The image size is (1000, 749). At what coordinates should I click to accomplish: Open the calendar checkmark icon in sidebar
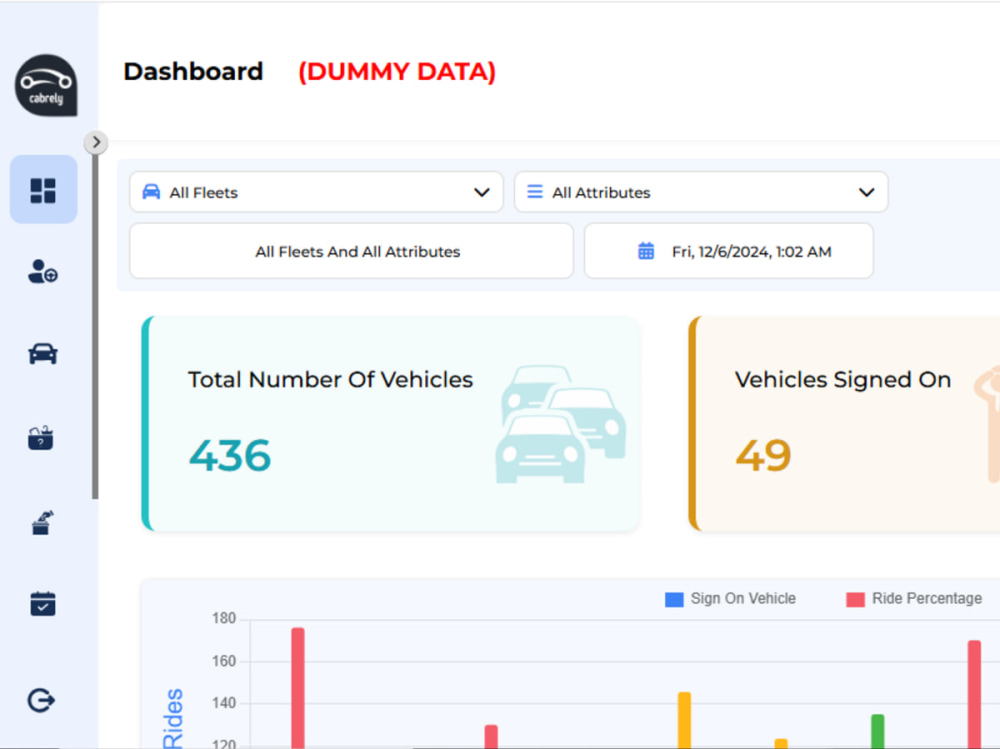pos(43,604)
